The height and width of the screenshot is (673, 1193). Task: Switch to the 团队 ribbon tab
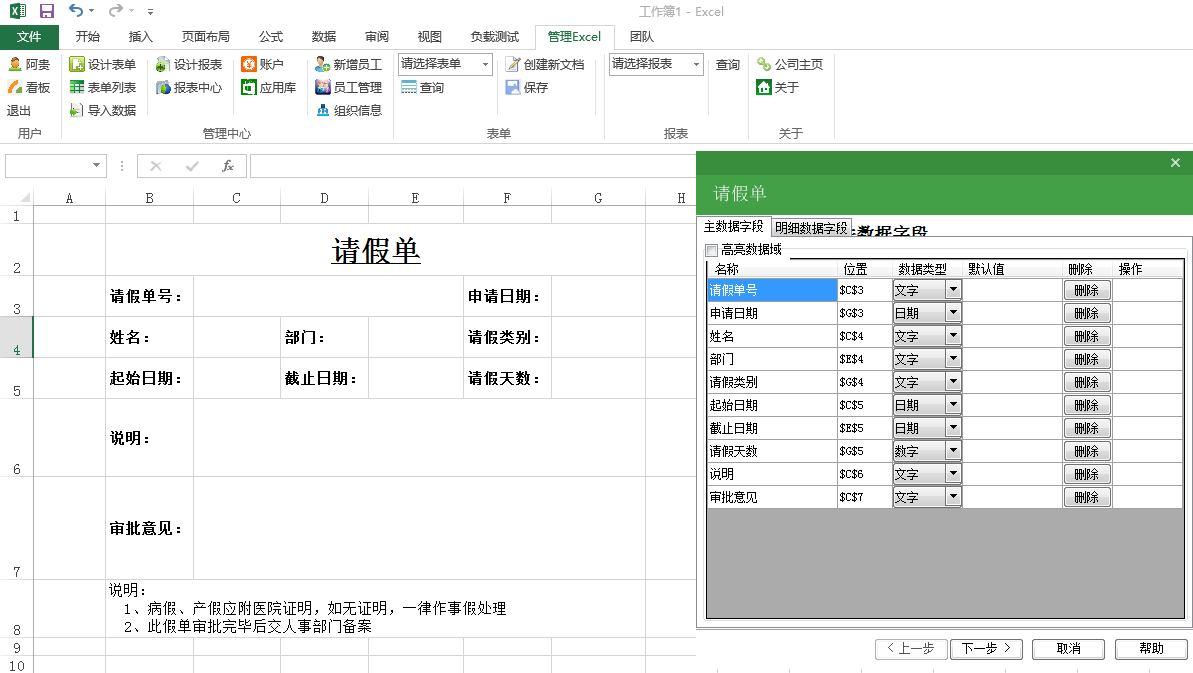coord(641,37)
